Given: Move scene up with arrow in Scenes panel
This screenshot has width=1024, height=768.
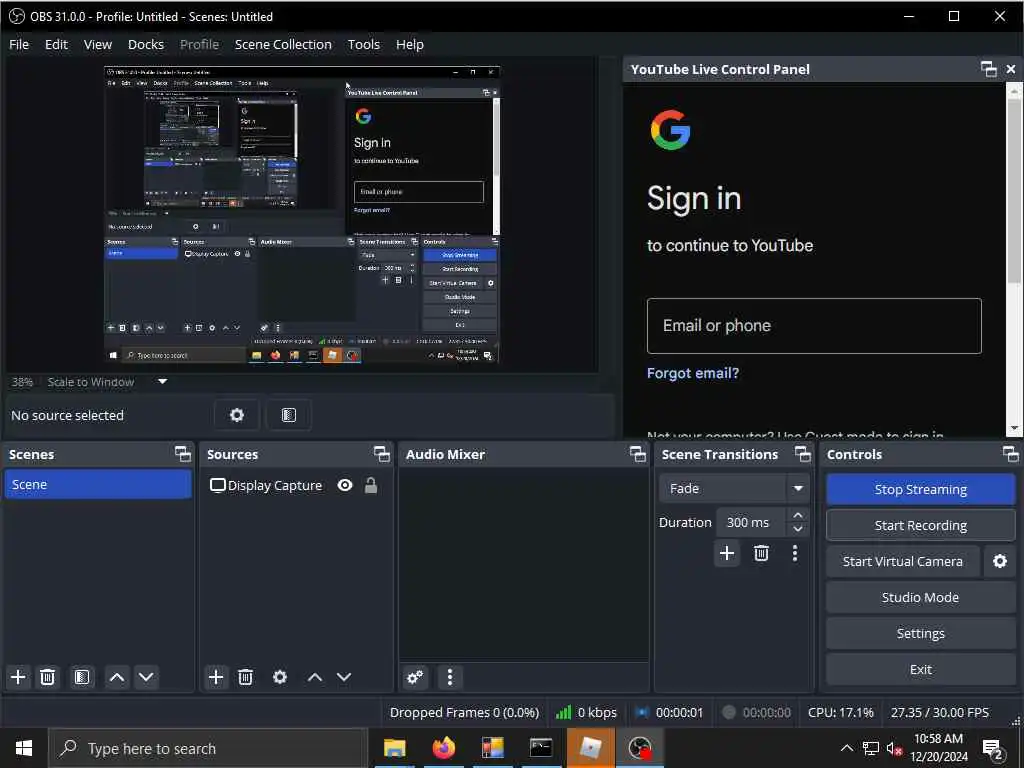Looking at the screenshot, I should [117, 677].
